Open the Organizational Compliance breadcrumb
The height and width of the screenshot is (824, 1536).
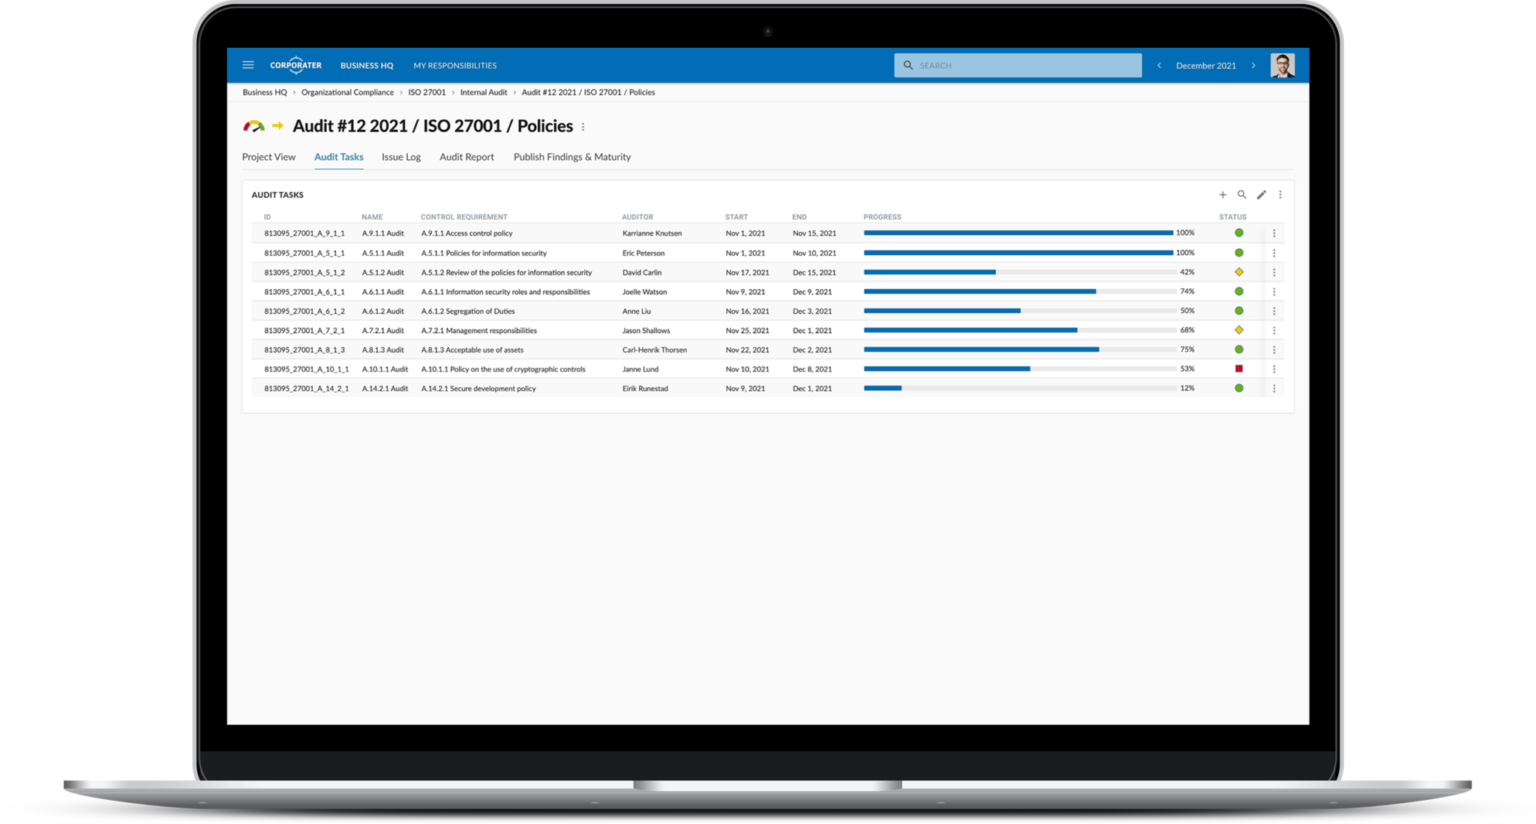[x=347, y=92]
